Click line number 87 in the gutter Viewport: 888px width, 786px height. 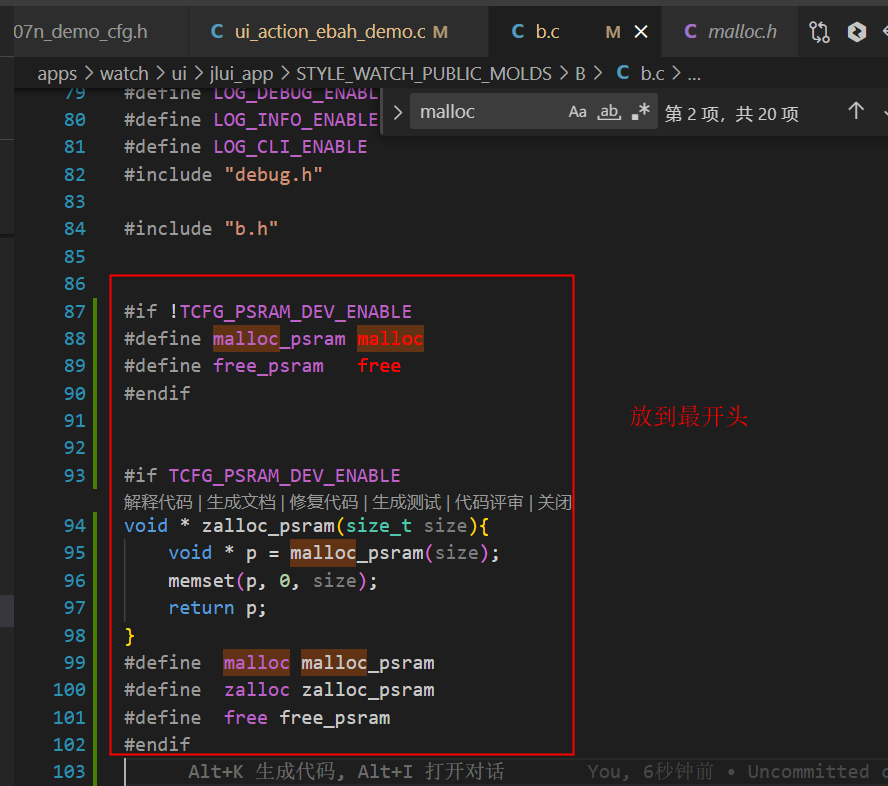pyautogui.click(x=75, y=311)
